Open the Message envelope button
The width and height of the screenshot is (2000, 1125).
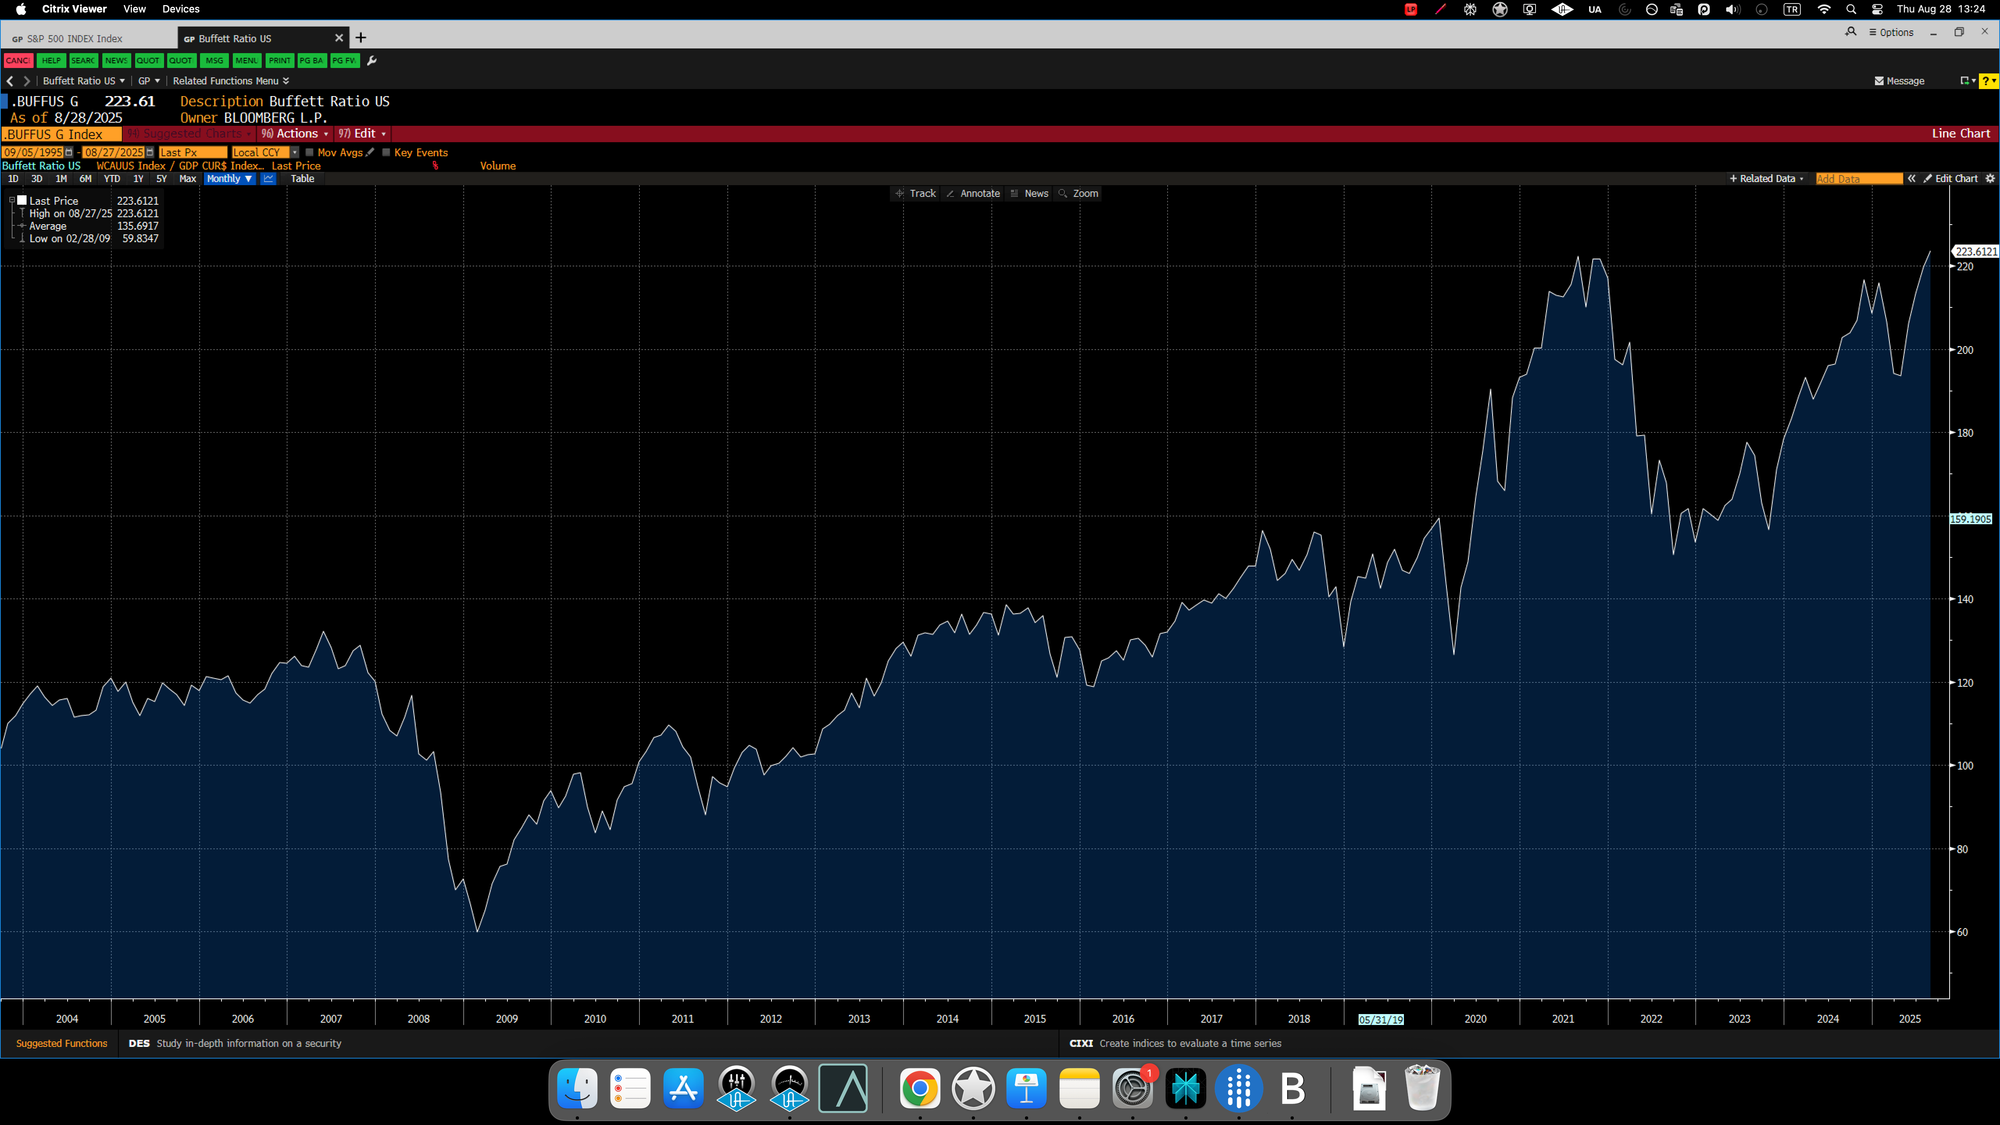click(x=1899, y=81)
